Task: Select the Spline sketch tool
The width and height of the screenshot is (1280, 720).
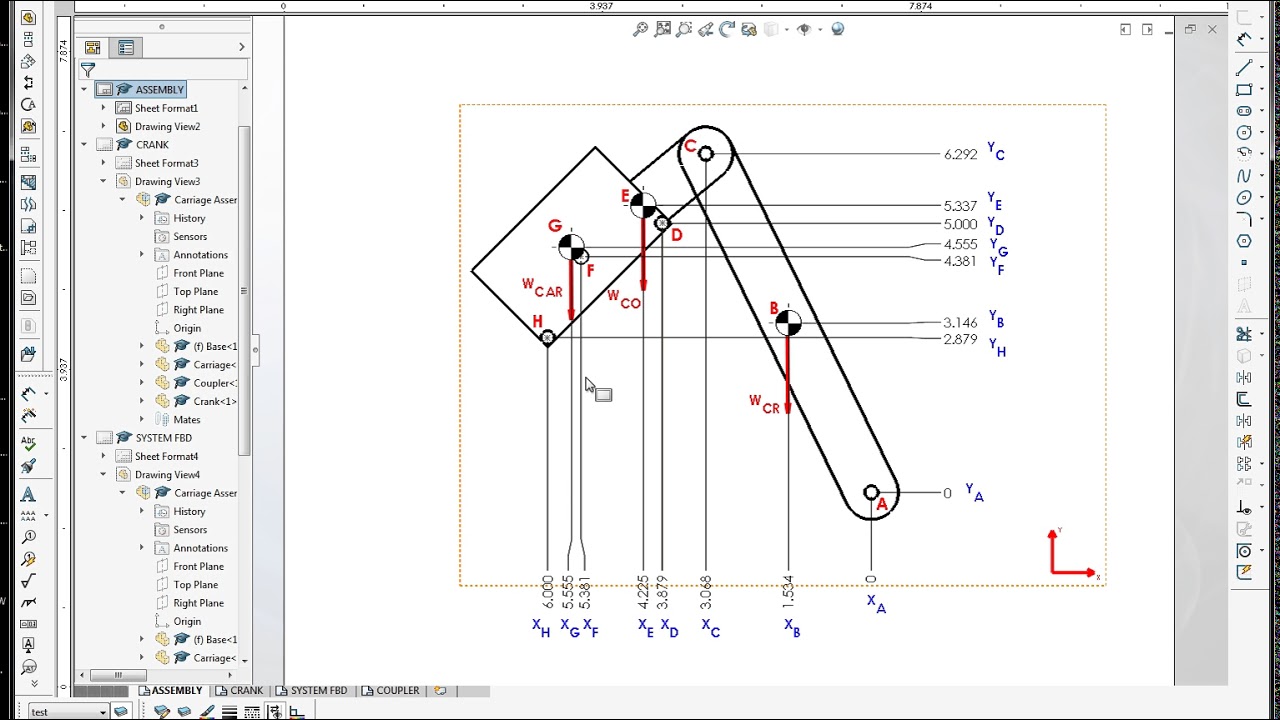Action: click(x=1244, y=176)
